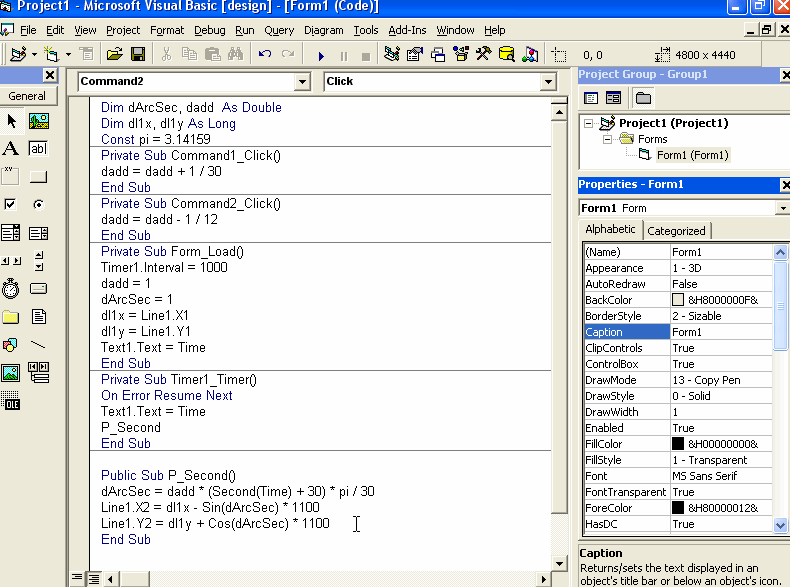
Task: Collapse the Forms folder in project tree
Action: (609, 139)
